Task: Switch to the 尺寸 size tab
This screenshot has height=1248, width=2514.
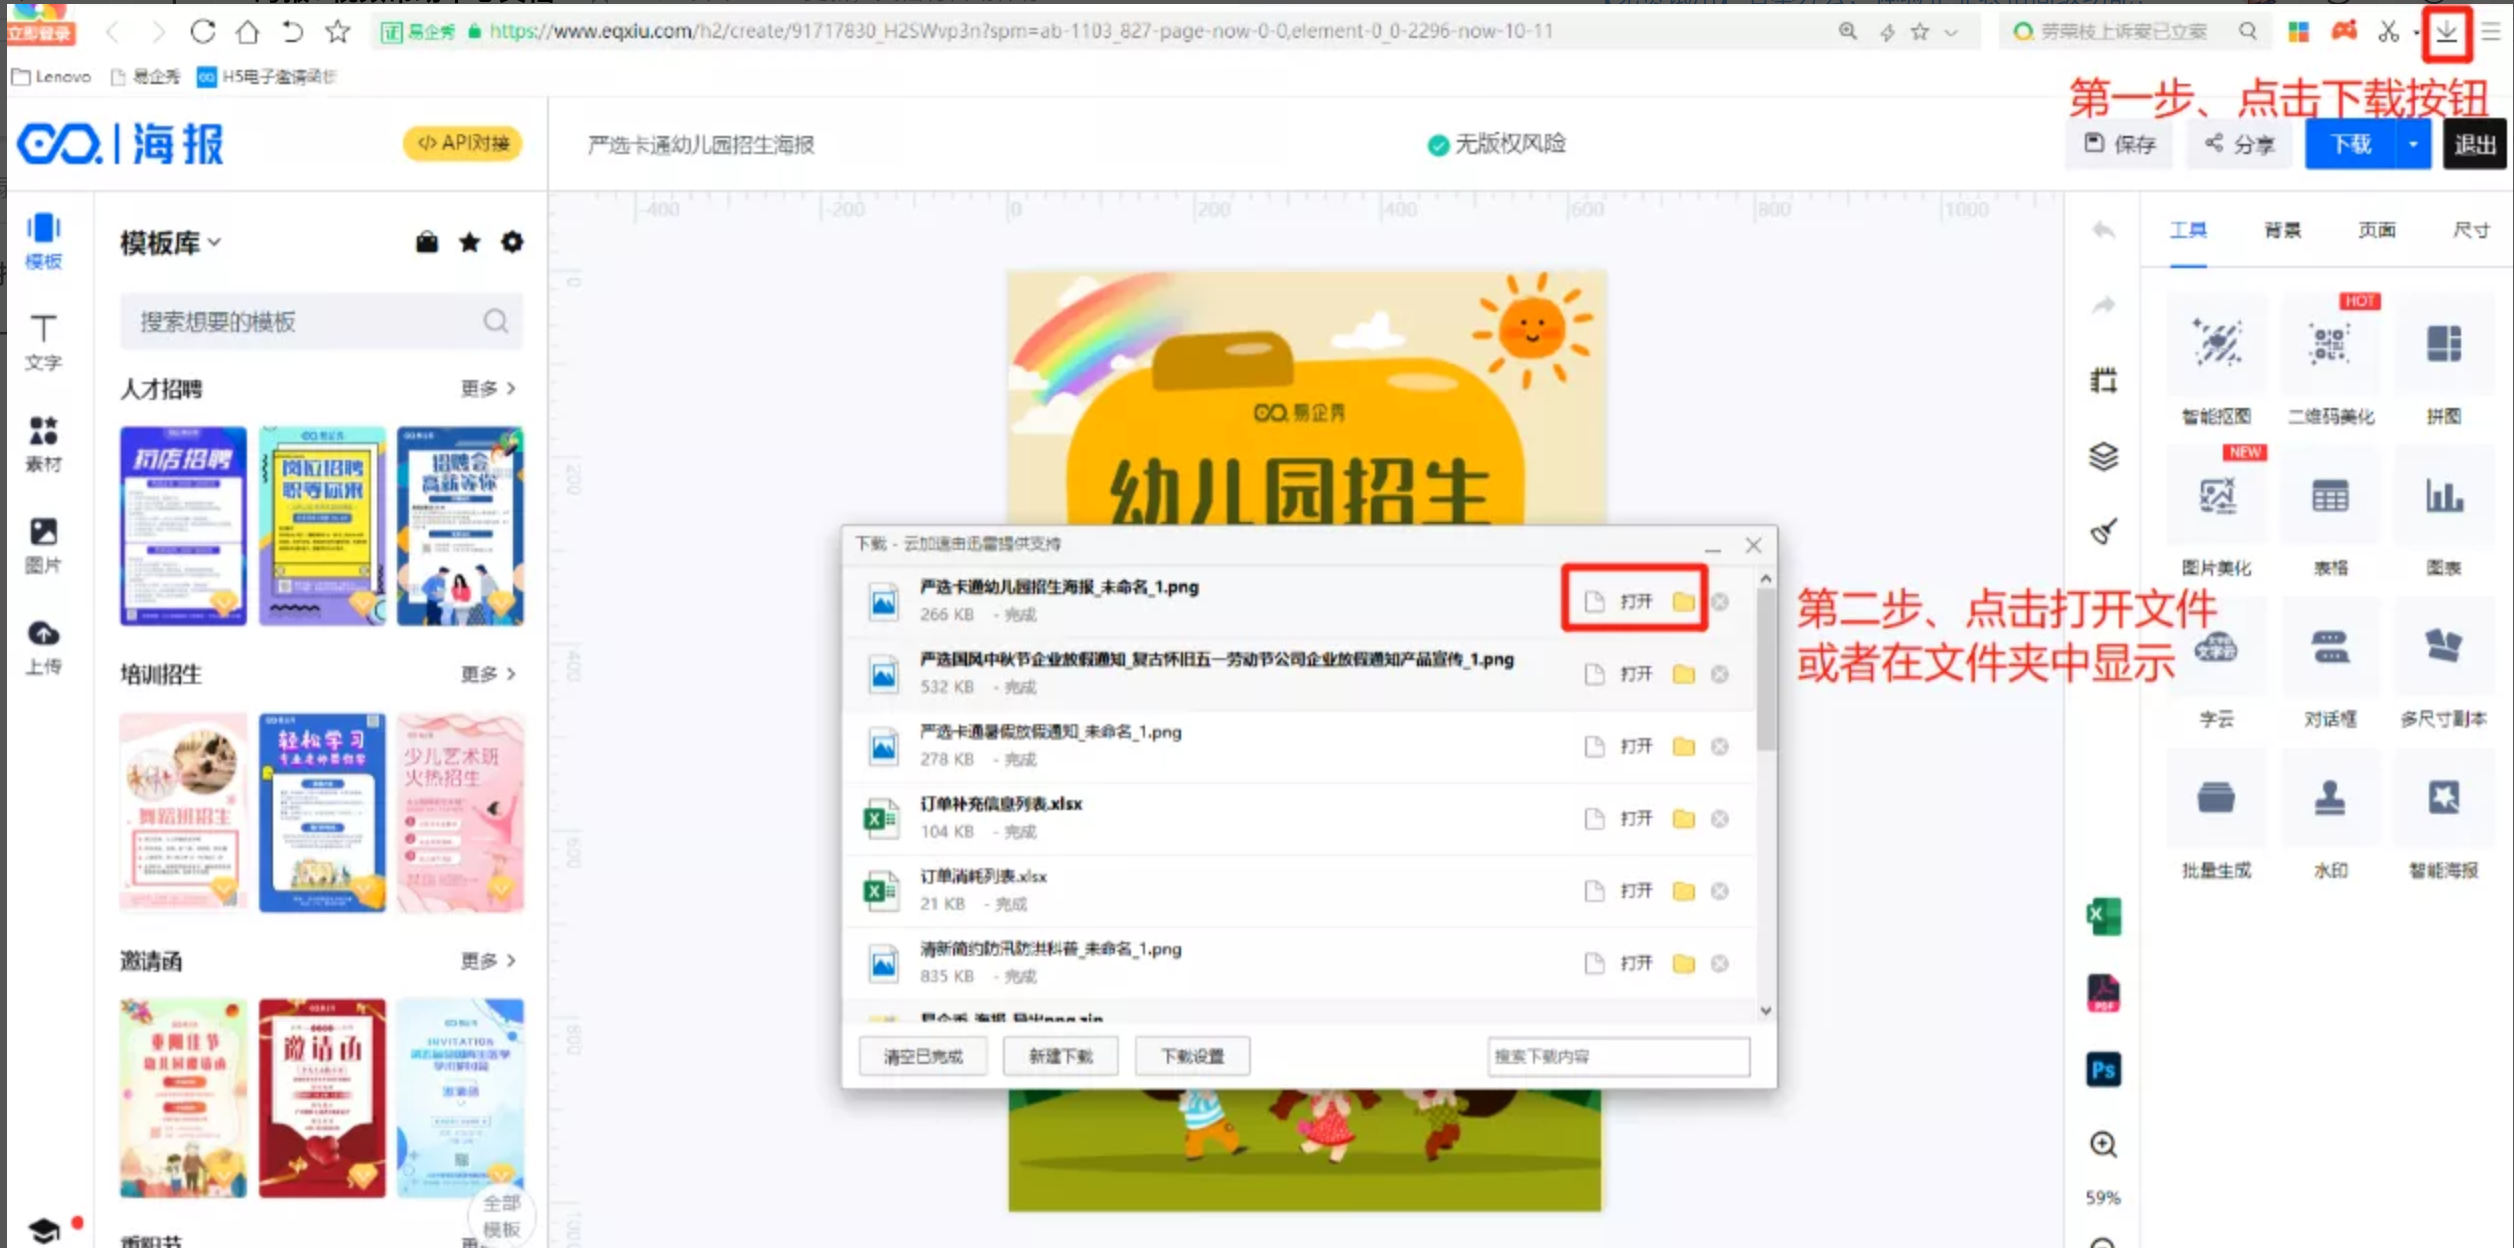Action: tap(2471, 230)
